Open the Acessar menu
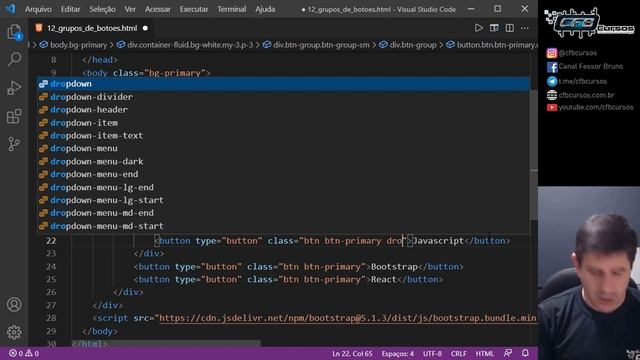This screenshot has width=640, height=360. point(158,9)
